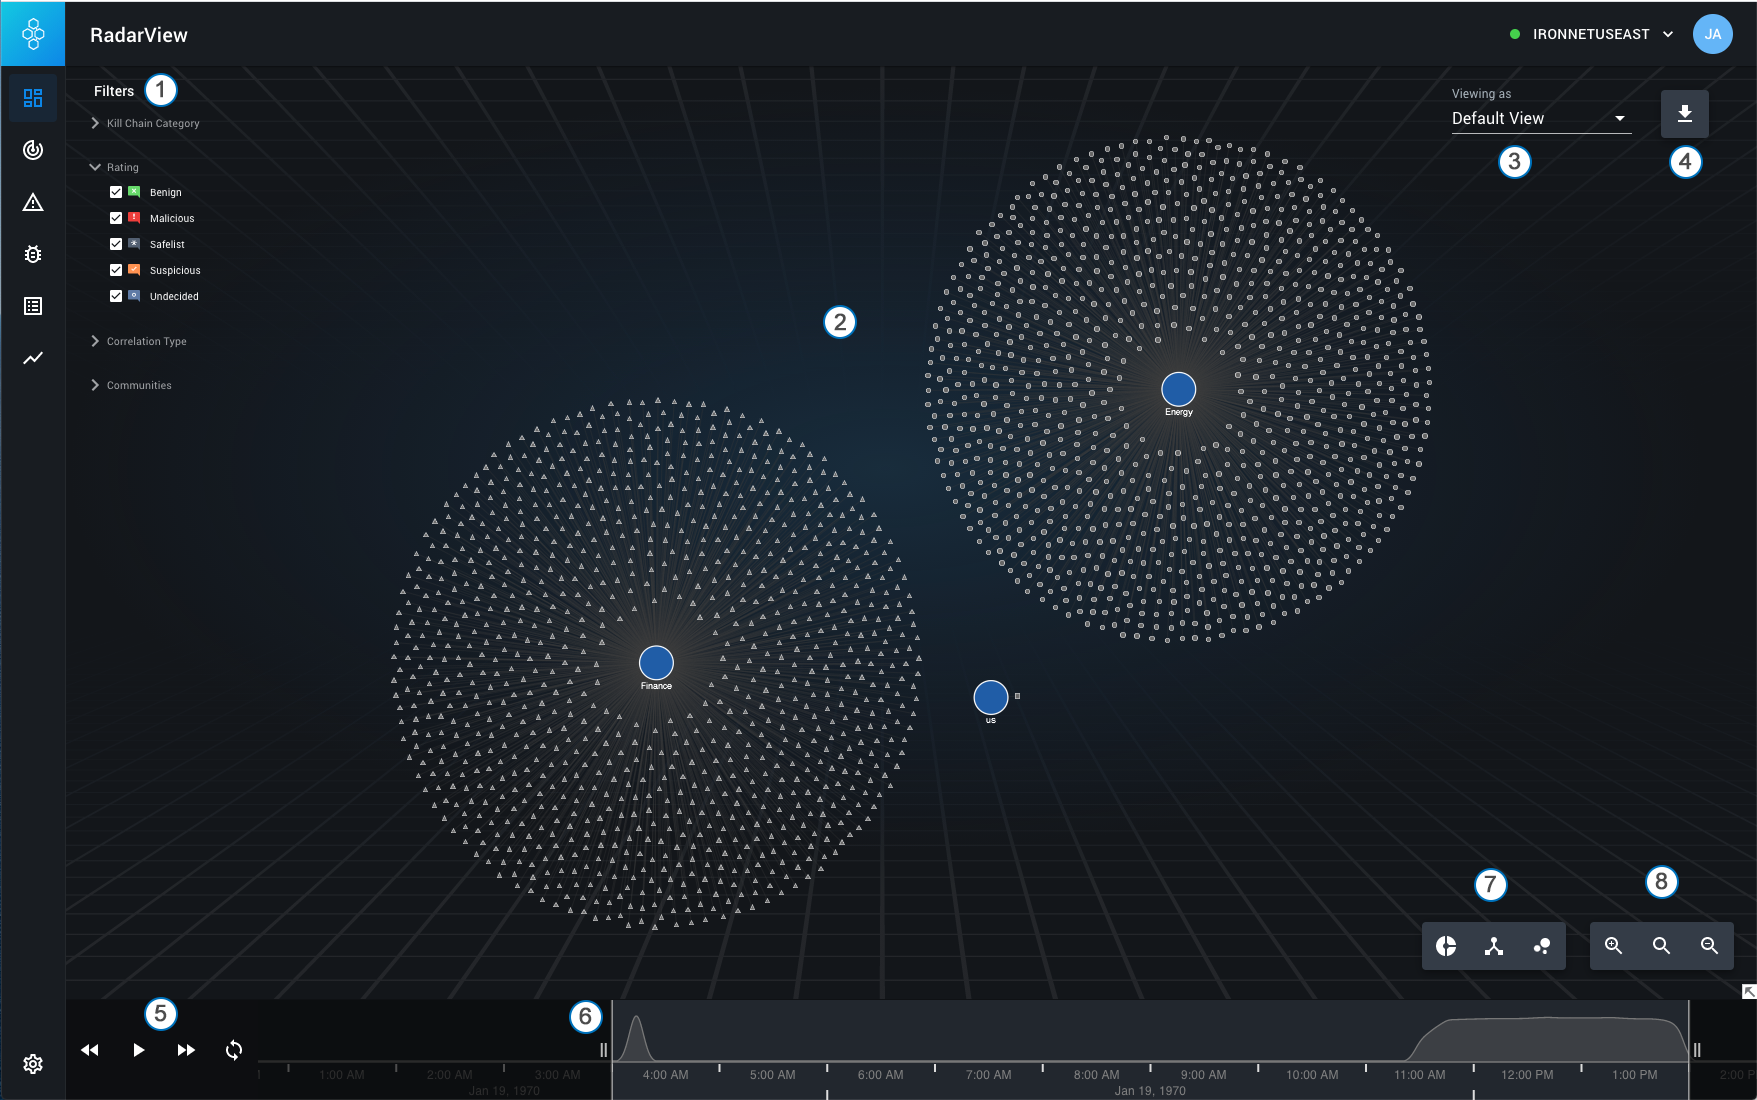Select the network graph layout icon

pyautogui.click(x=1494, y=946)
